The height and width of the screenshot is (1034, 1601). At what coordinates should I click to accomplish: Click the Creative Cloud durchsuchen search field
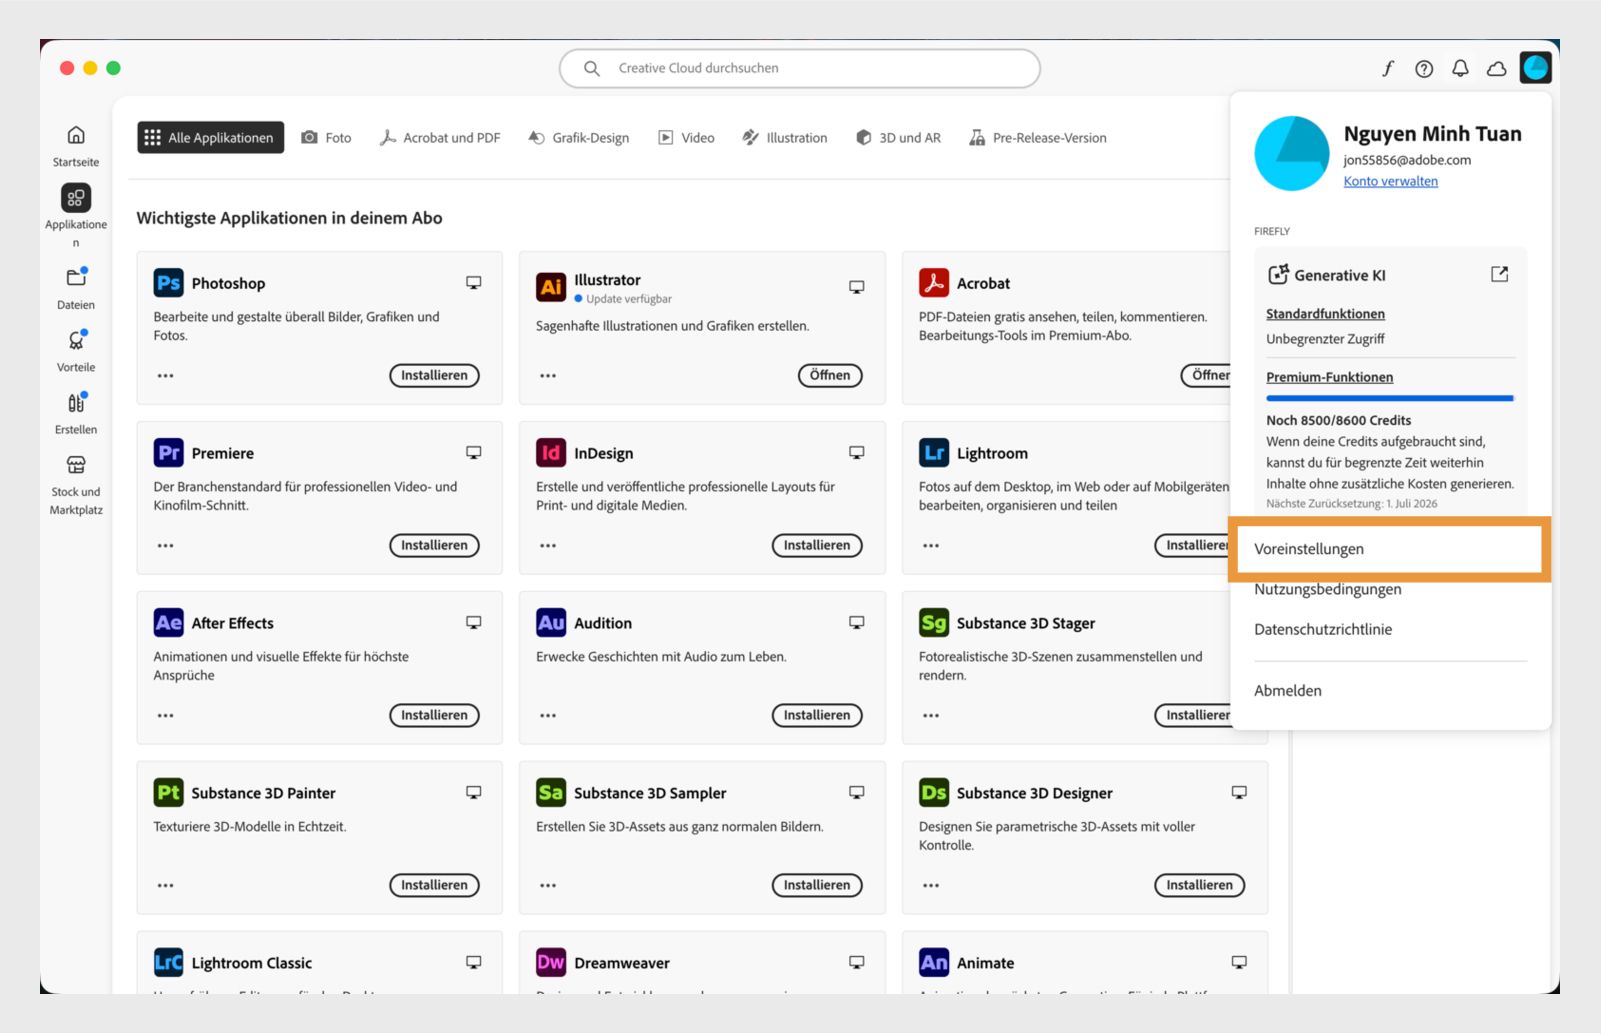pos(800,68)
